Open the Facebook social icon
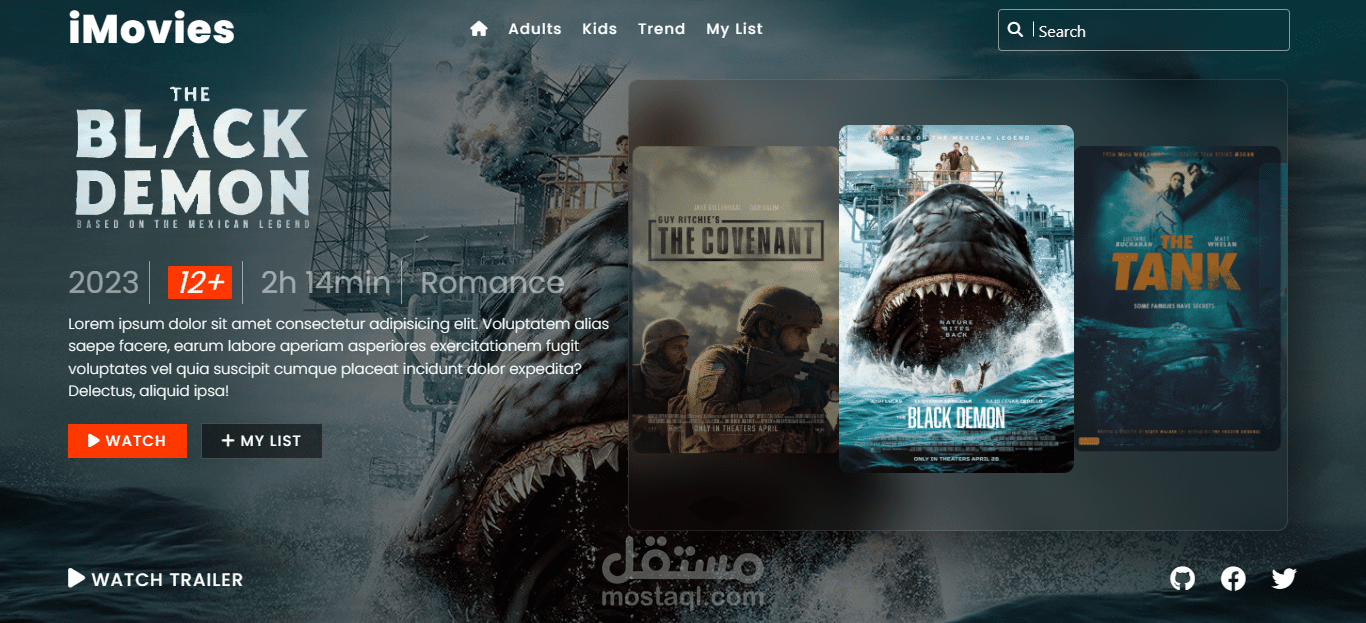 click(x=1233, y=578)
